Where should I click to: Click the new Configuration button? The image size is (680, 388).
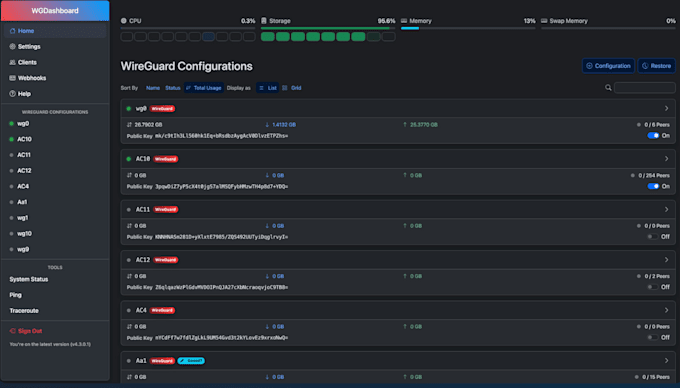[x=608, y=66]
